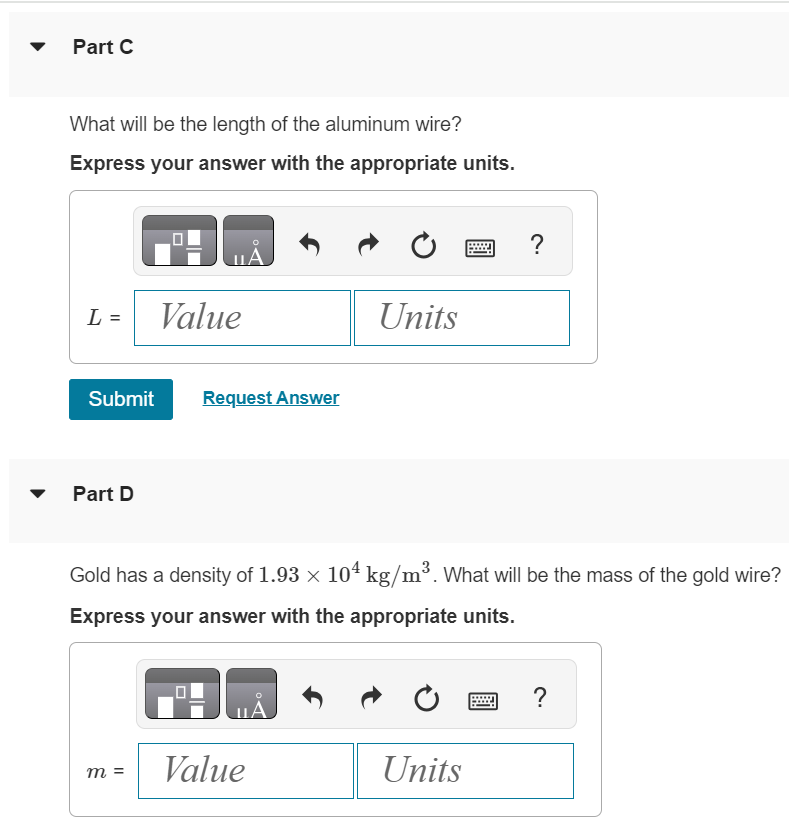Viewport: 789px width, 828px height.
Task: Open templates tool in Part C toolbar
Action: point(180,240)
